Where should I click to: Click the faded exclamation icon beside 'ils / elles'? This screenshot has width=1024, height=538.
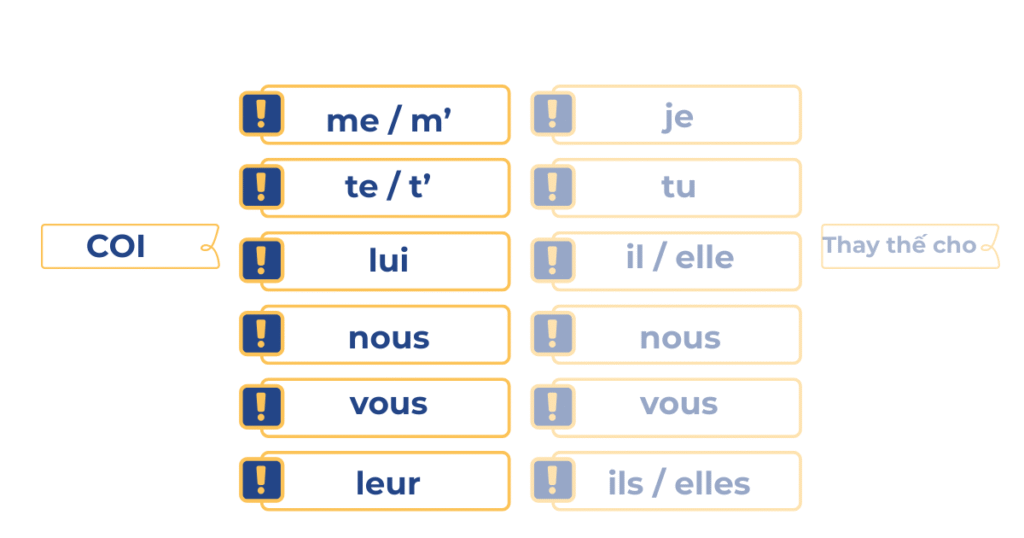pyautogui.click(x=553, y=480)
